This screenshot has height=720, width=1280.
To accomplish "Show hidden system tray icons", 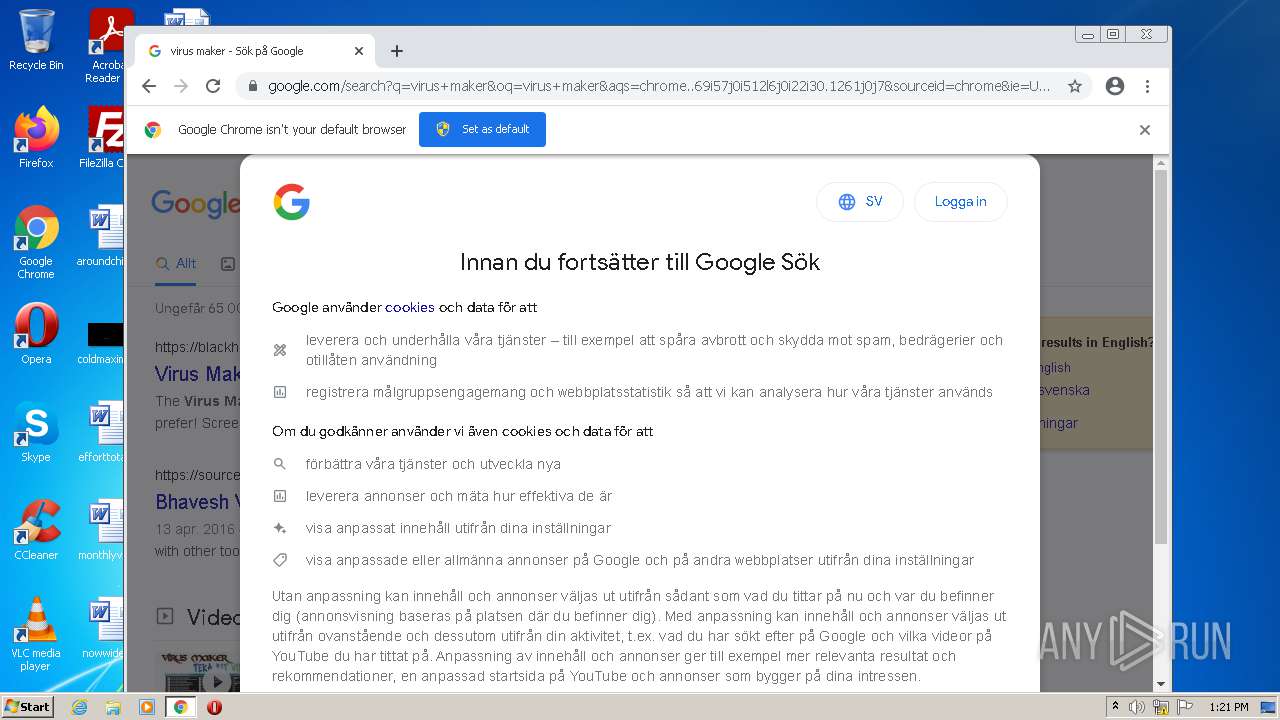I will pyautogui.click(x=1116, y=707).
